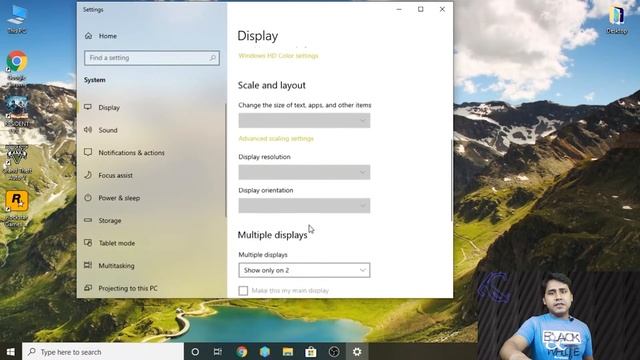This screenshot has width=640, height=360.
Task: Open the Display orientation dropdown
Action: (304, 206)
